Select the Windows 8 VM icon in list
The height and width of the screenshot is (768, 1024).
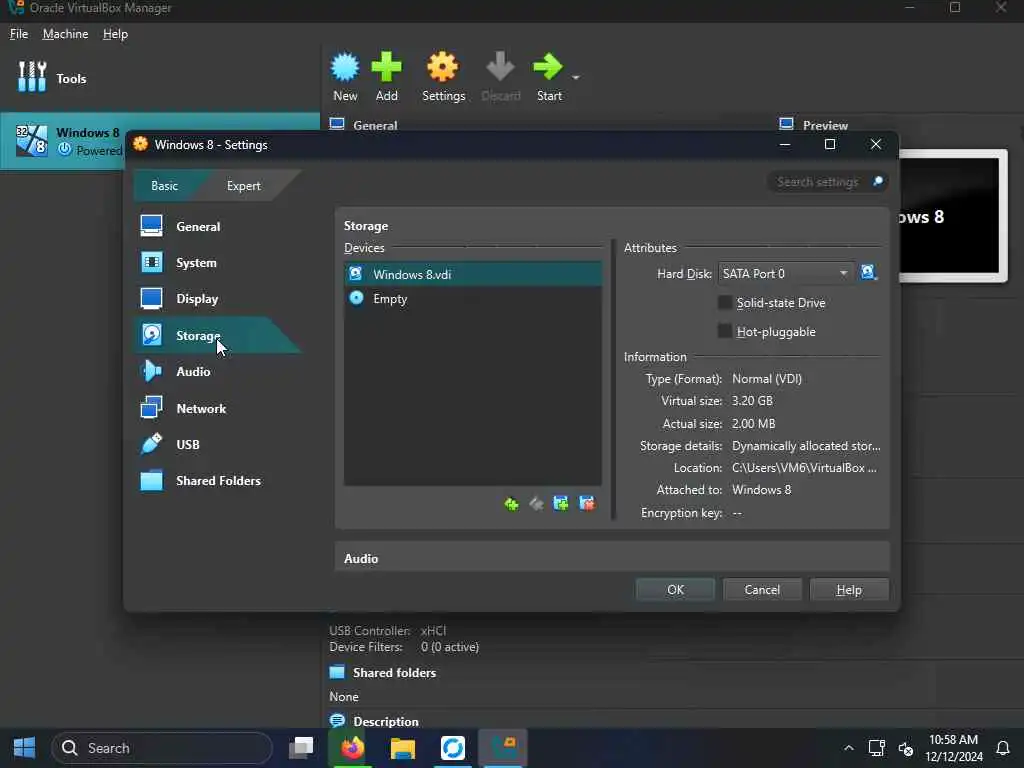(31, 140)
